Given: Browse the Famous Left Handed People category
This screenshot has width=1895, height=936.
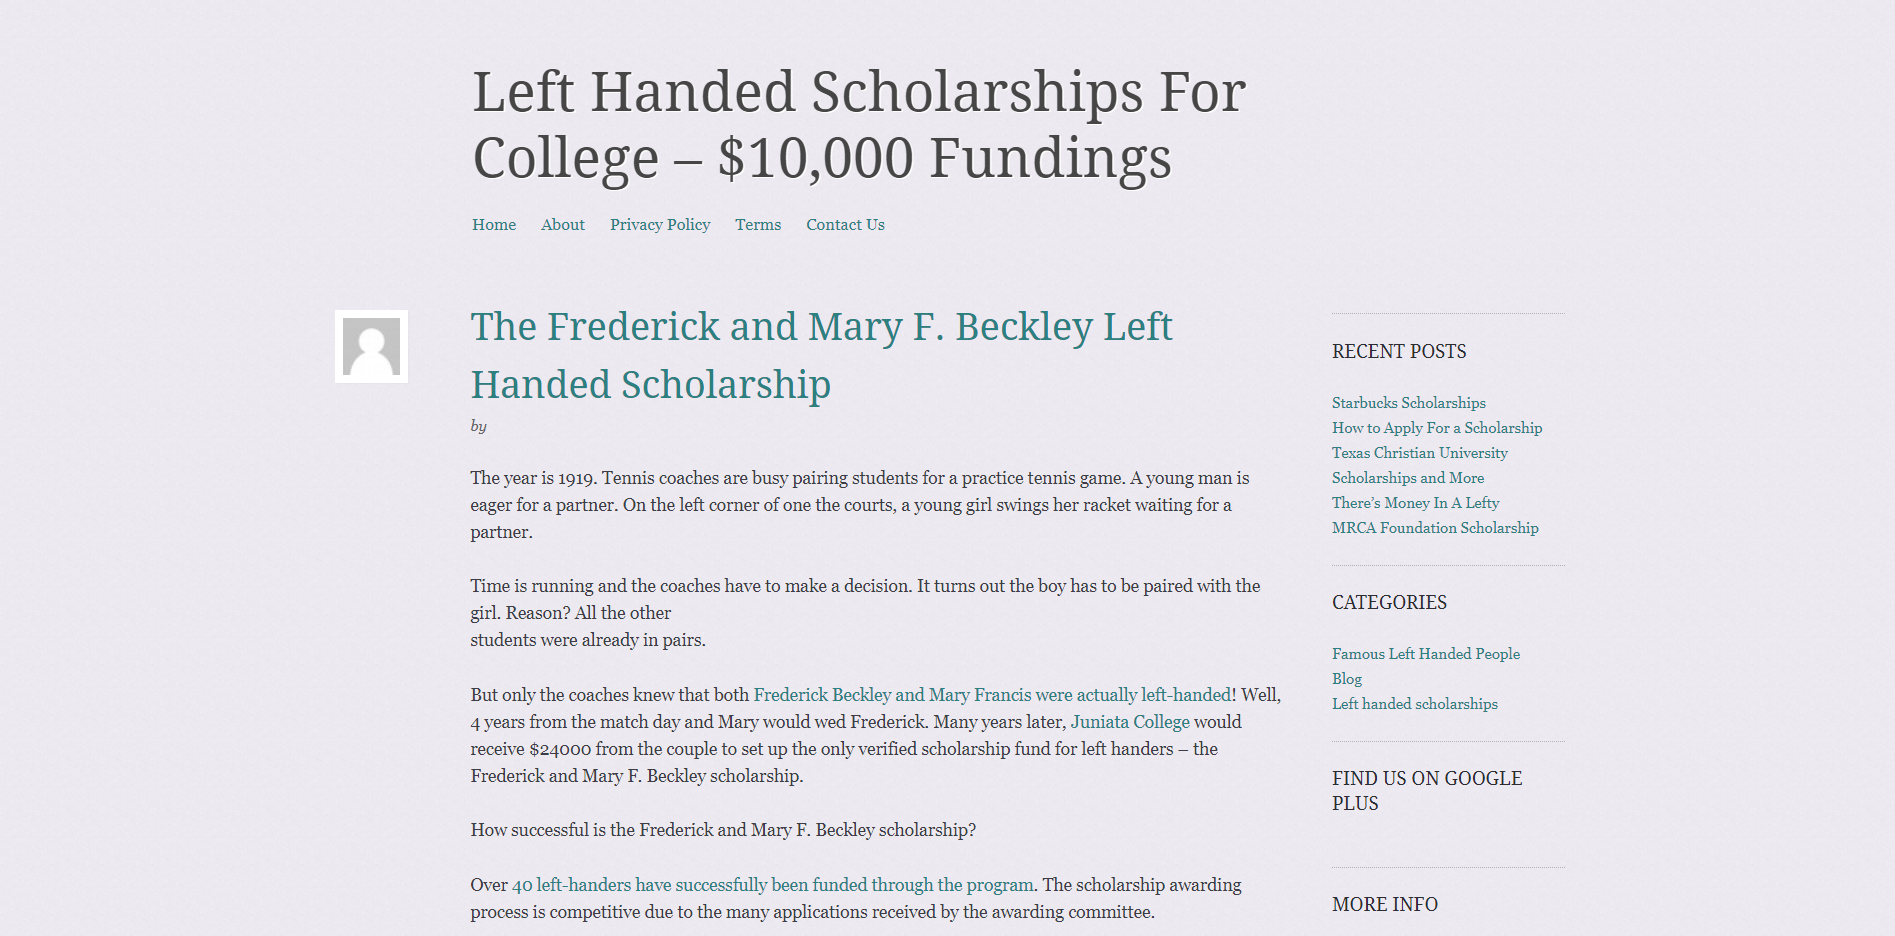Looking at the screenshot, I should coord(1424,654).
